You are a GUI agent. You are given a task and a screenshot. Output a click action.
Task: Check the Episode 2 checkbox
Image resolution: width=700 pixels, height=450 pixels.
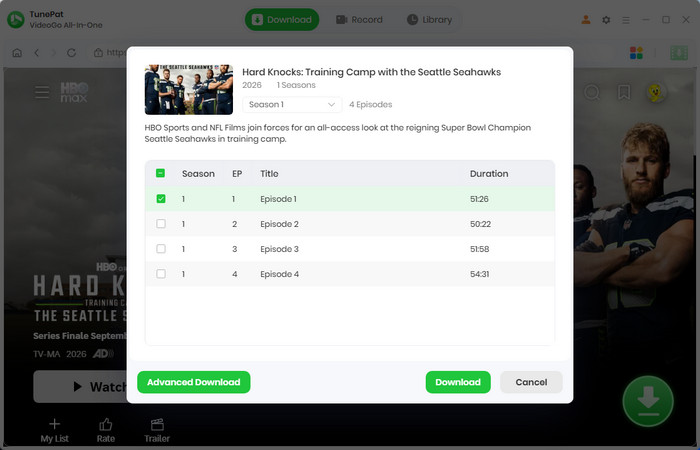(161, 224)
